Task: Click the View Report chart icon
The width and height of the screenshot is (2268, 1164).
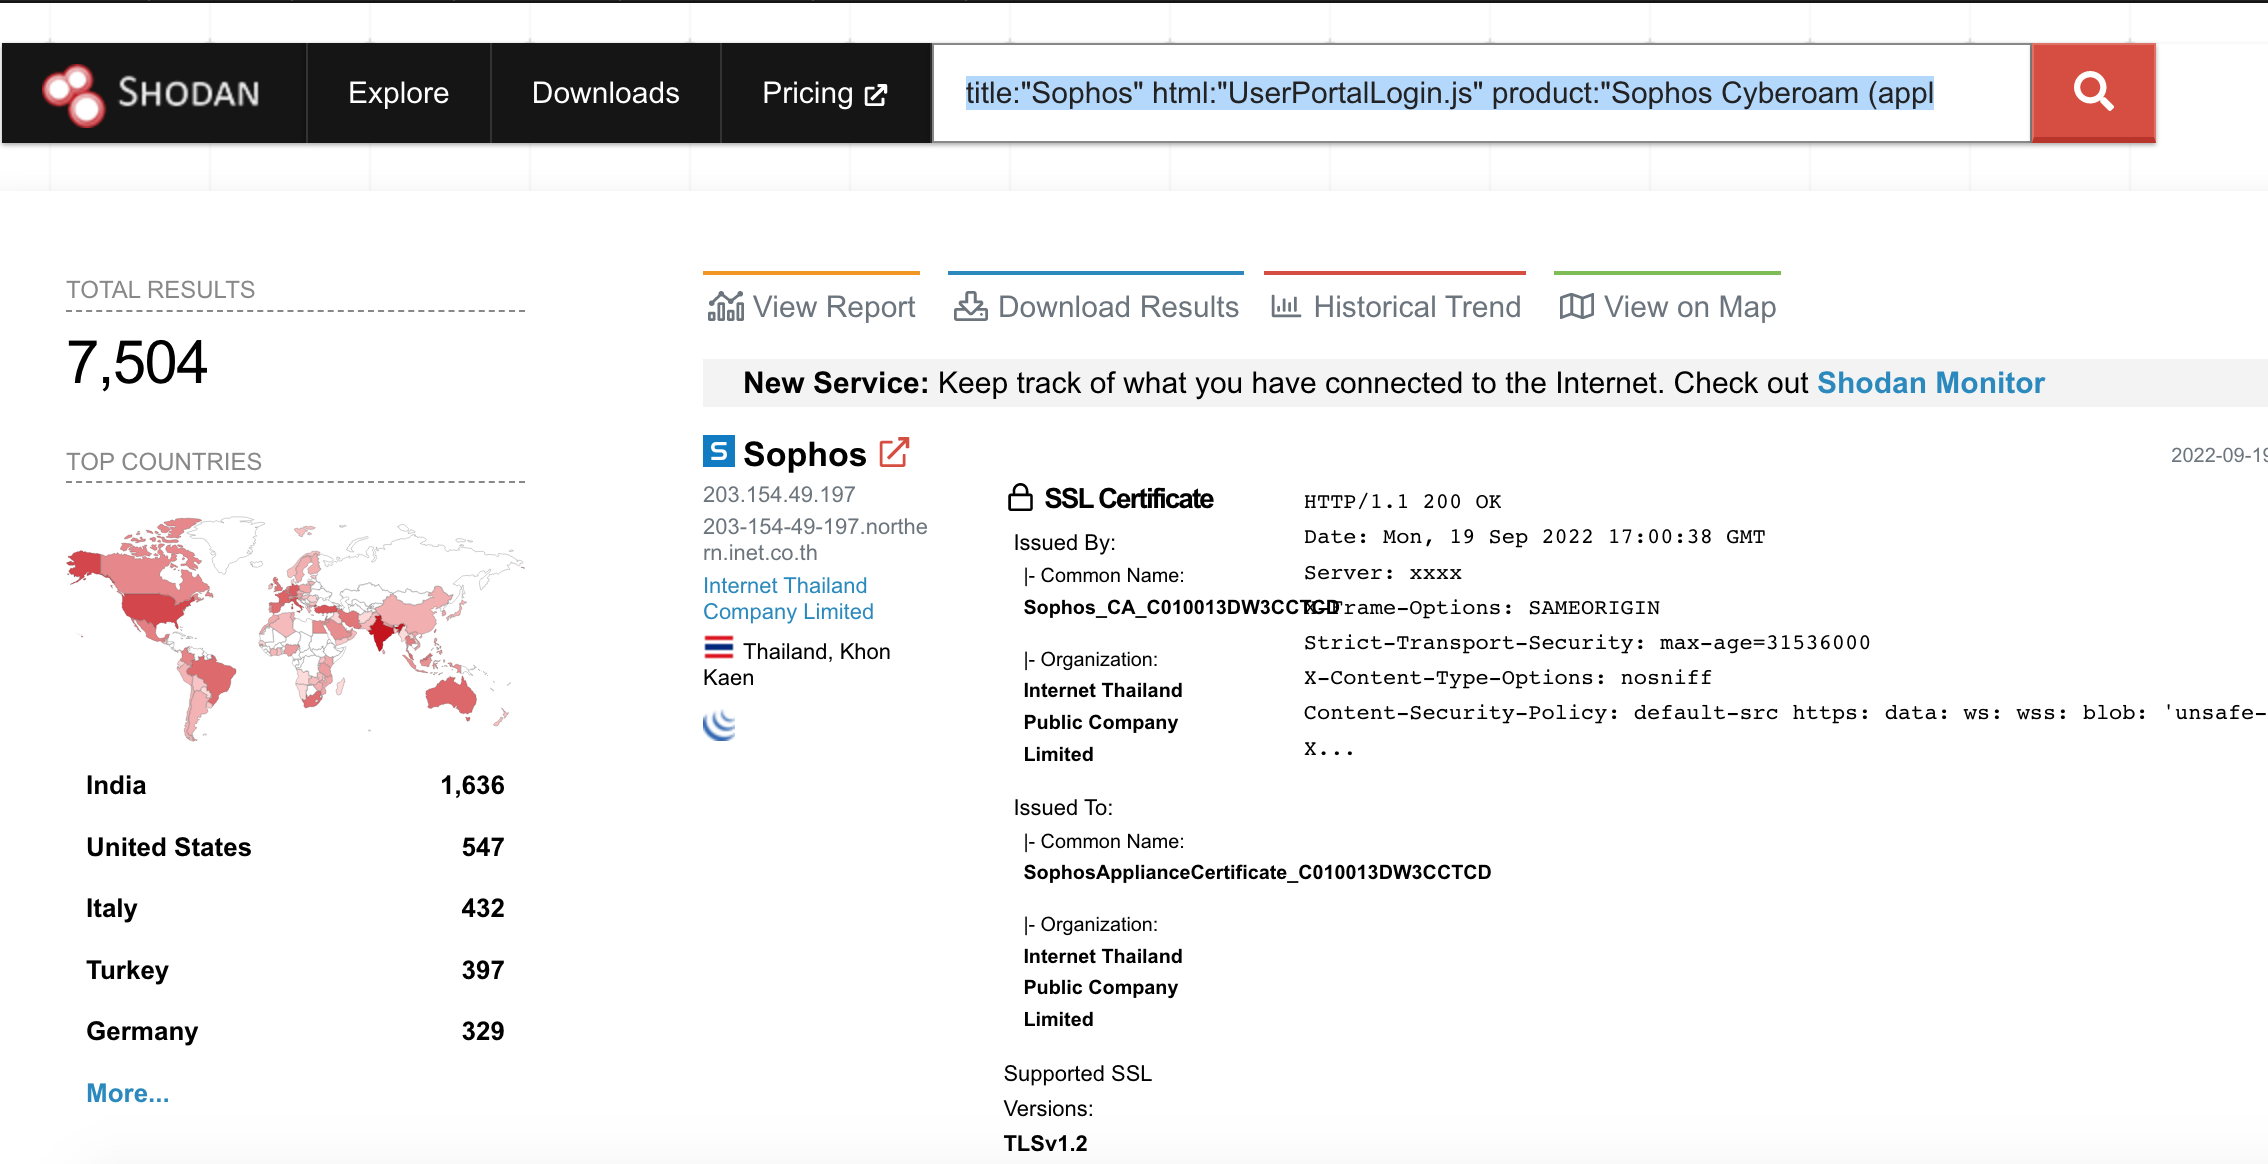Action: (x=726, y=307)
